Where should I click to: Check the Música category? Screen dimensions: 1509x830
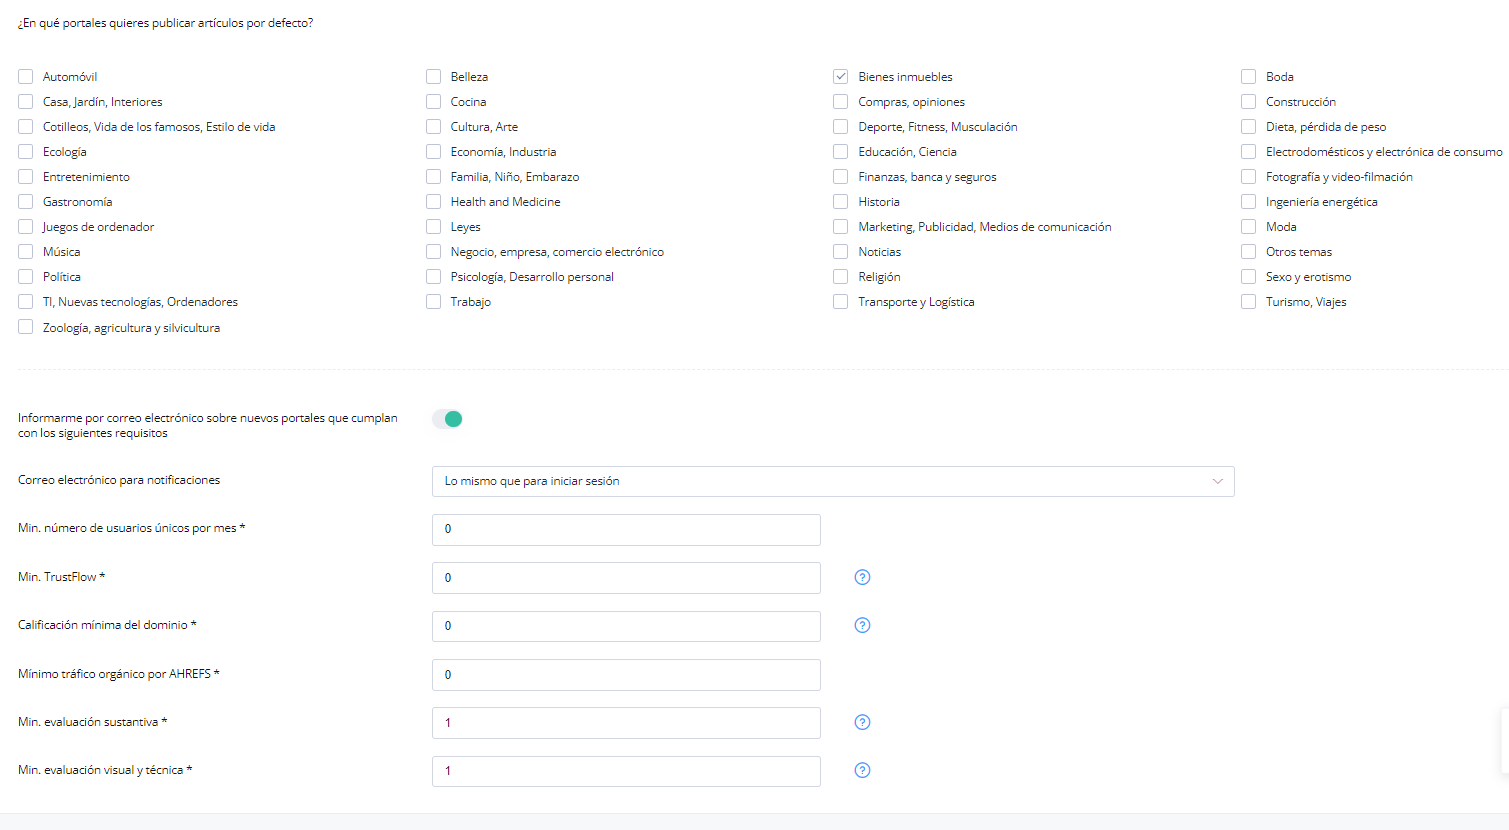(26, 251)
